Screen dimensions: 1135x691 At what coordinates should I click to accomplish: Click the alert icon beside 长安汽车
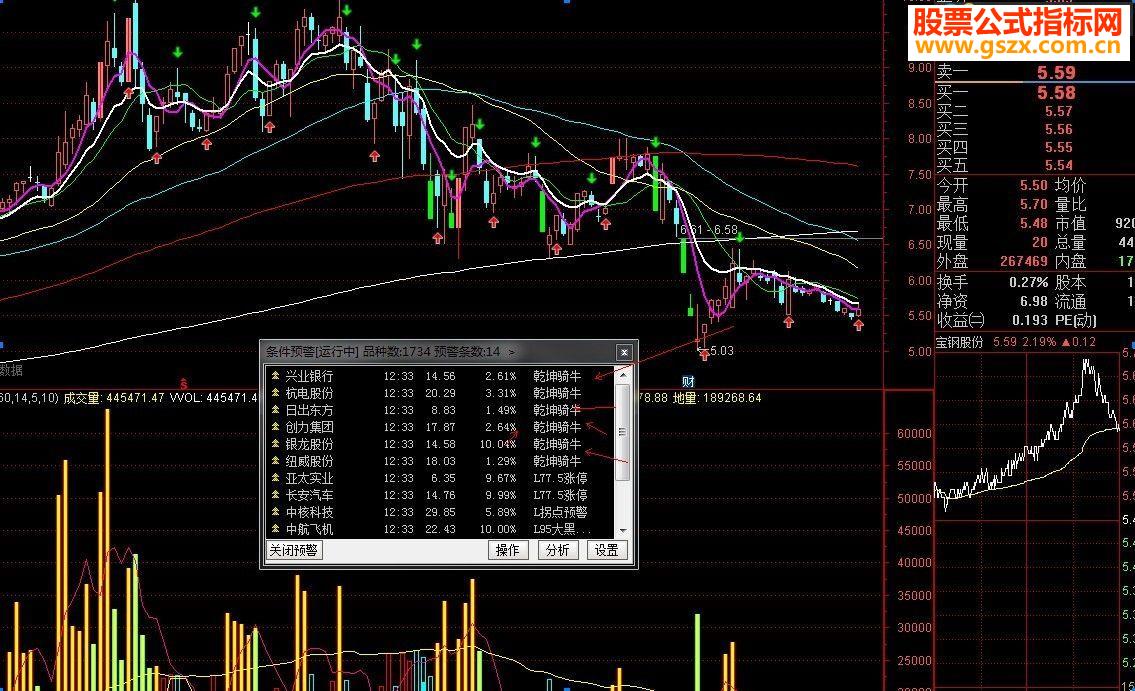(275, 495)
